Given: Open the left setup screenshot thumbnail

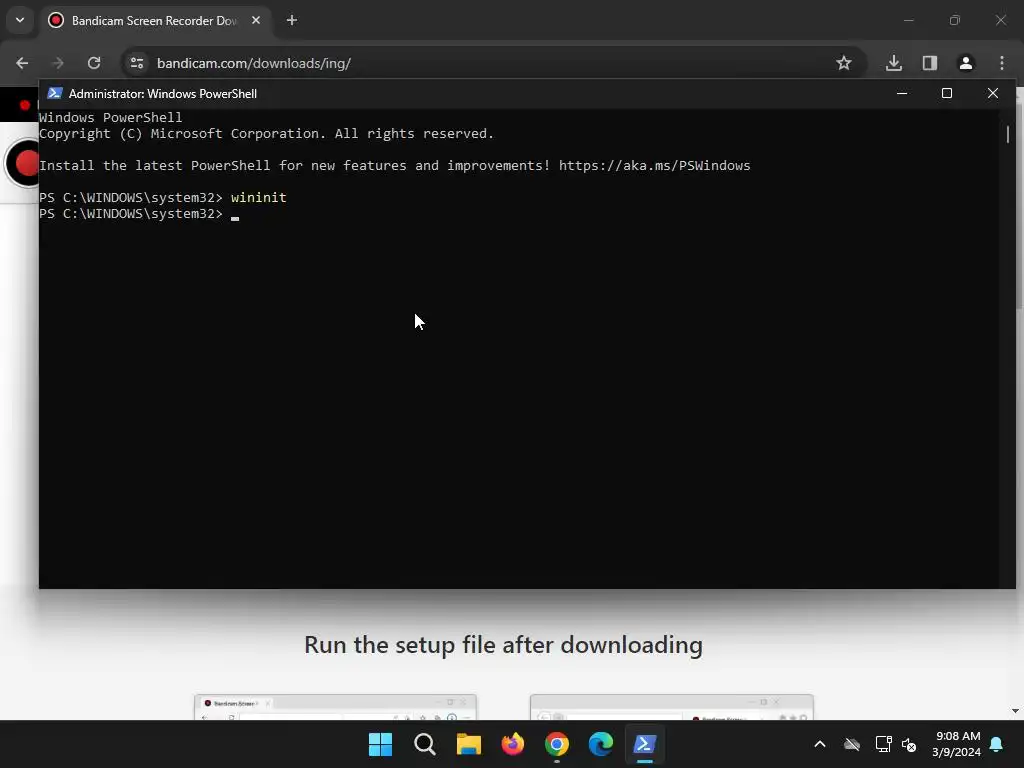Looking at the screenshot, I should click(335, 707).
